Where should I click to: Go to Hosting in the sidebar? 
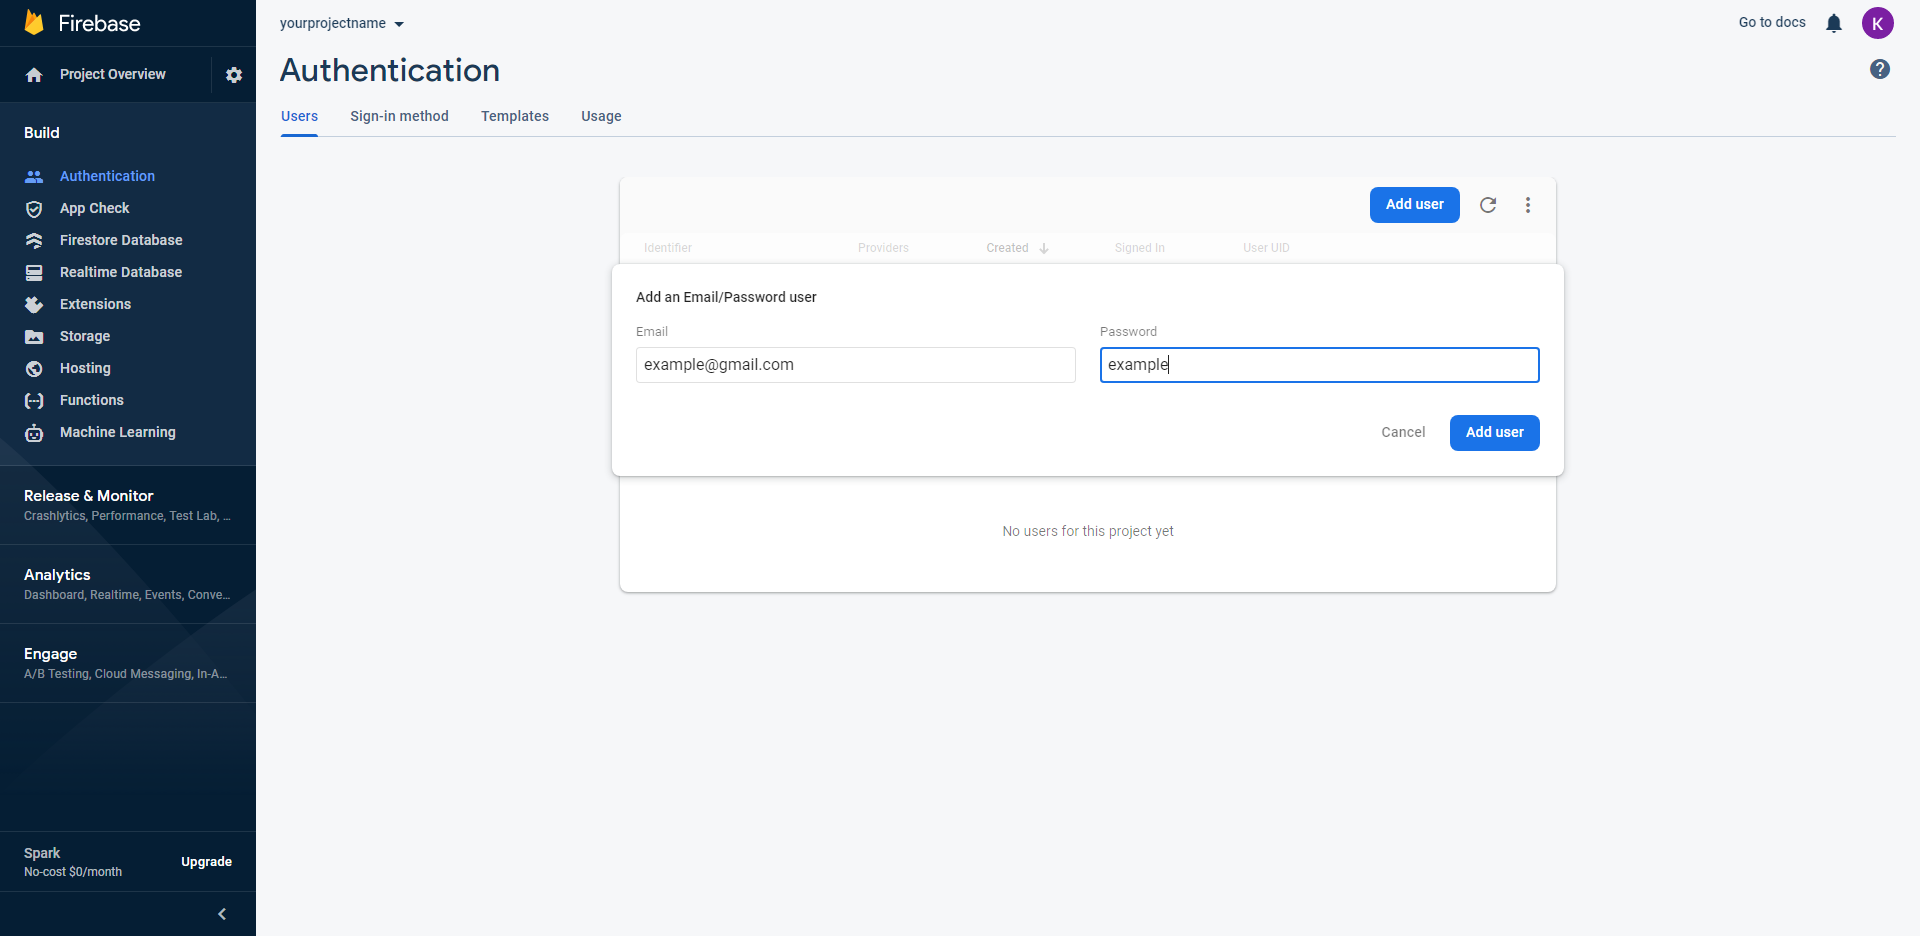tap(85, 368)
